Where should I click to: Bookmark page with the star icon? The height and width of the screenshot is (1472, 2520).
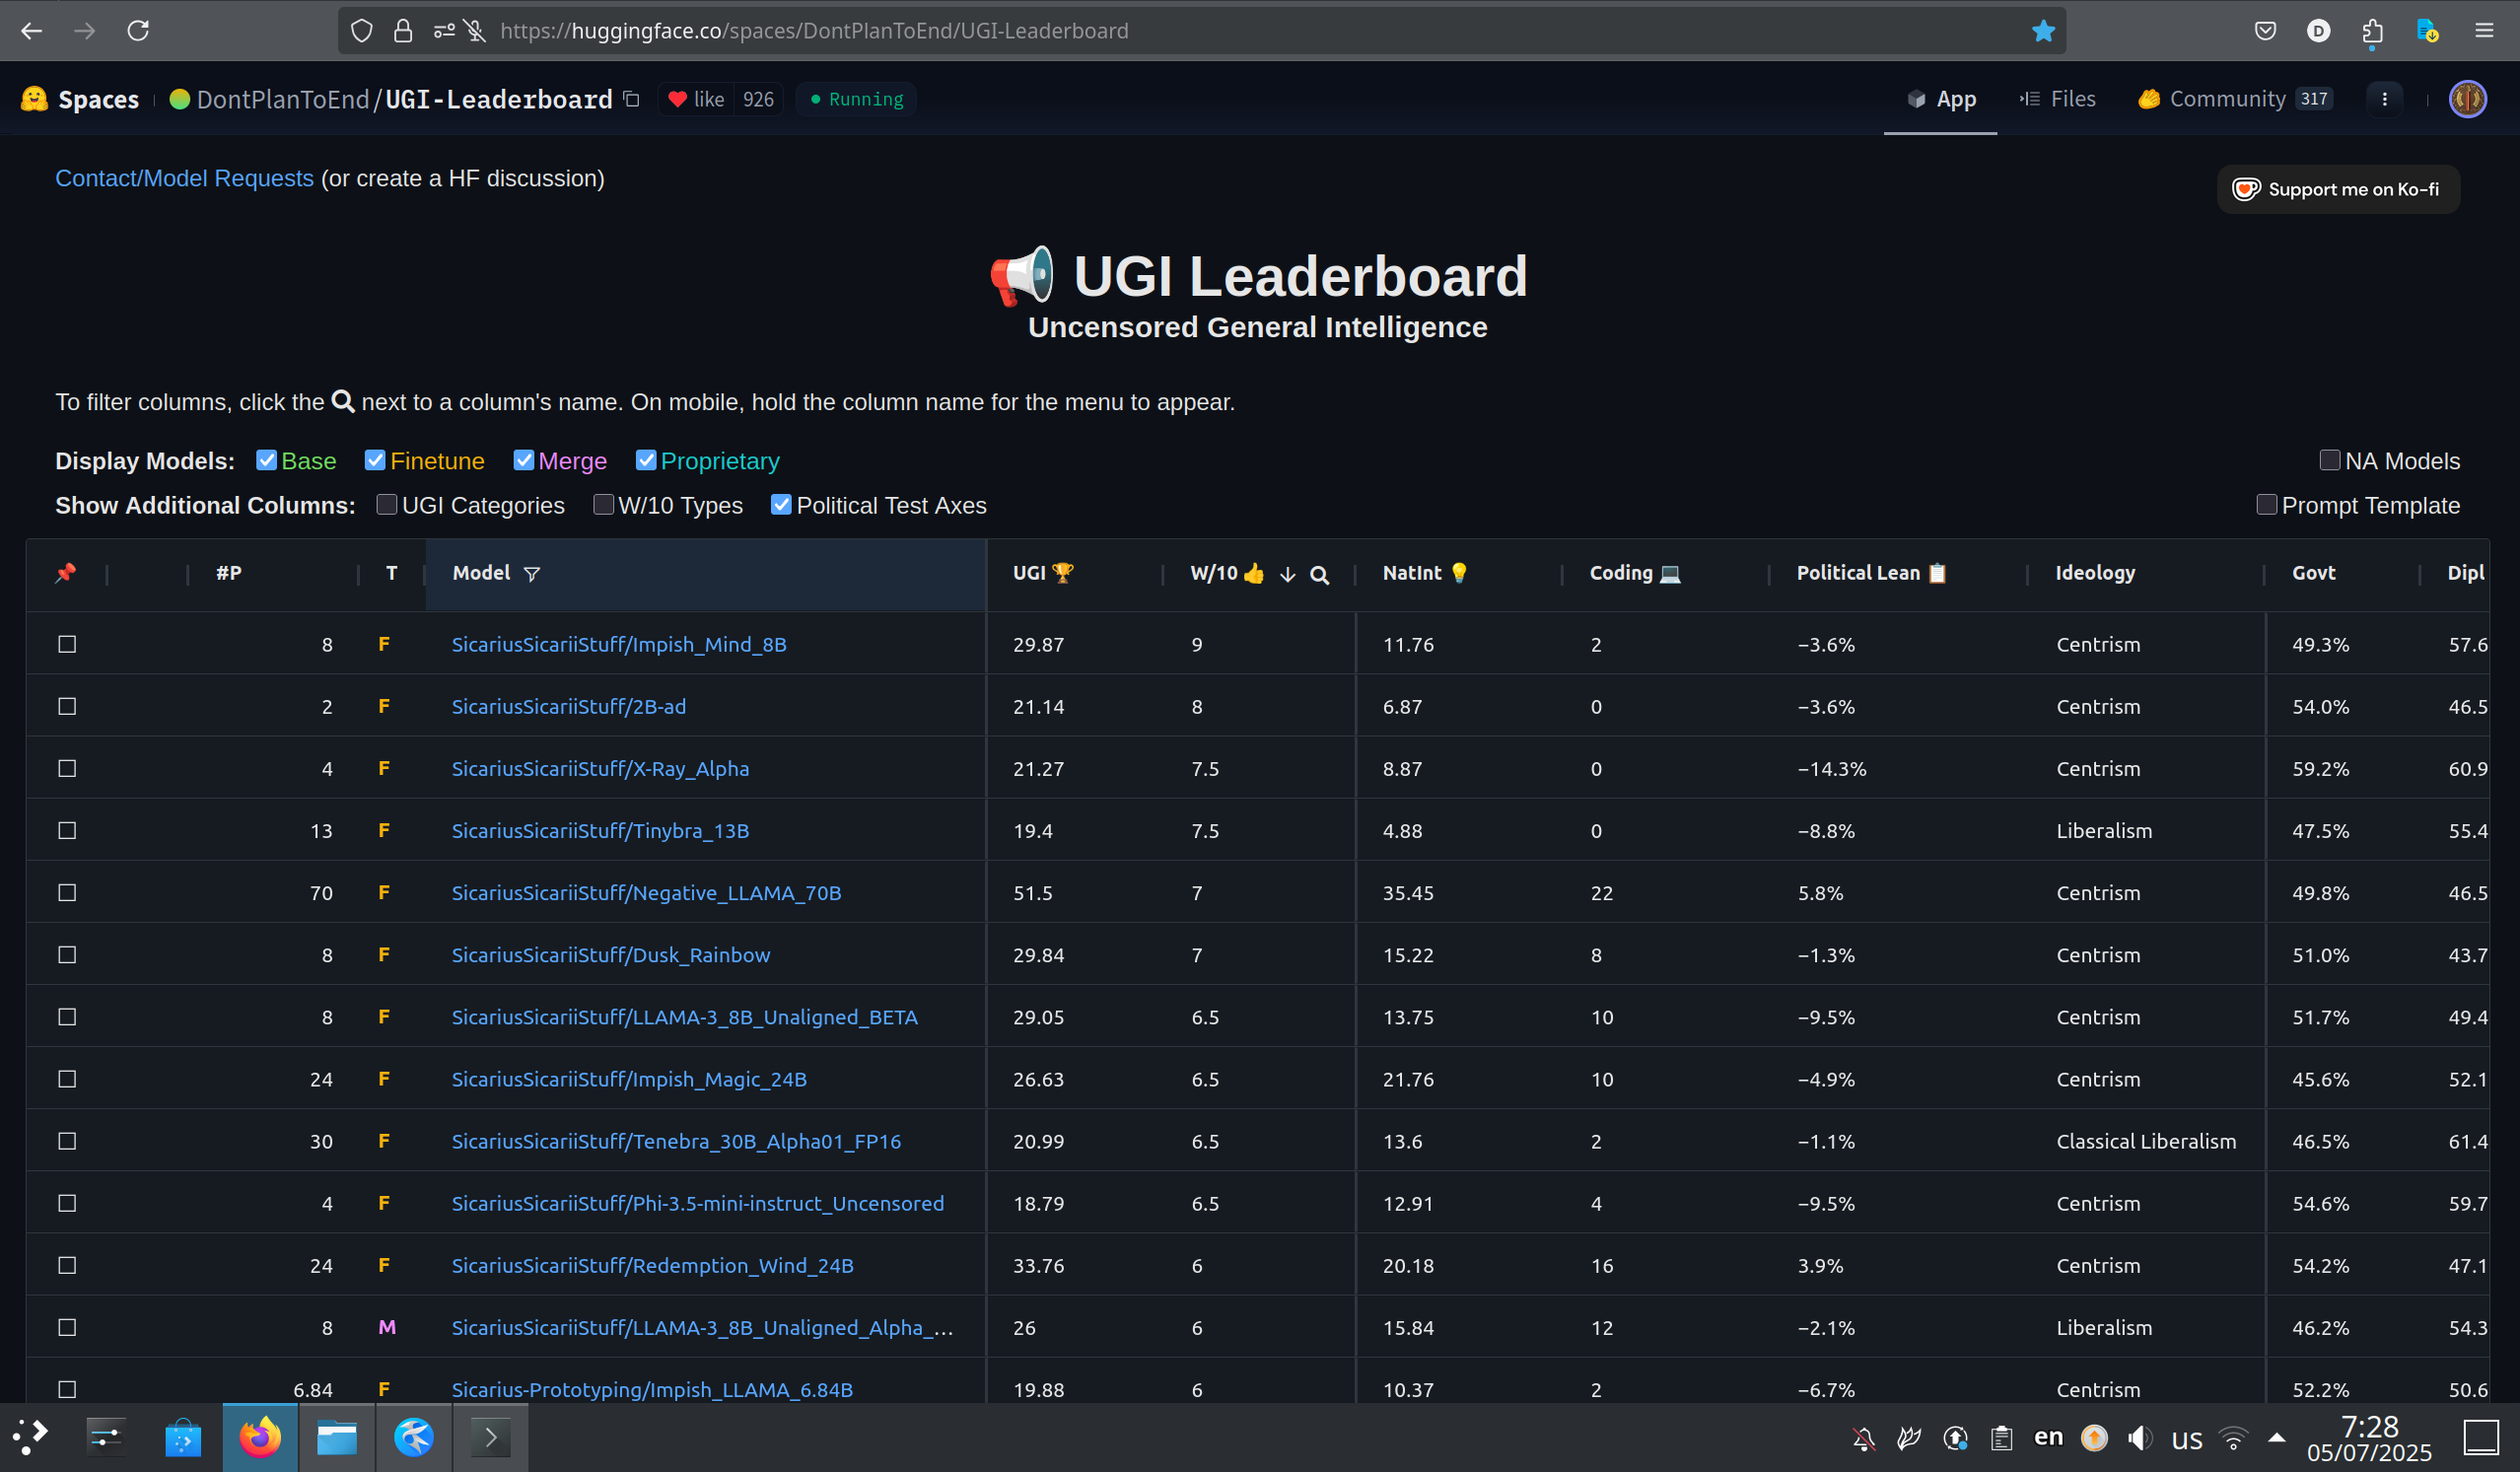[x=2042, y=31]
